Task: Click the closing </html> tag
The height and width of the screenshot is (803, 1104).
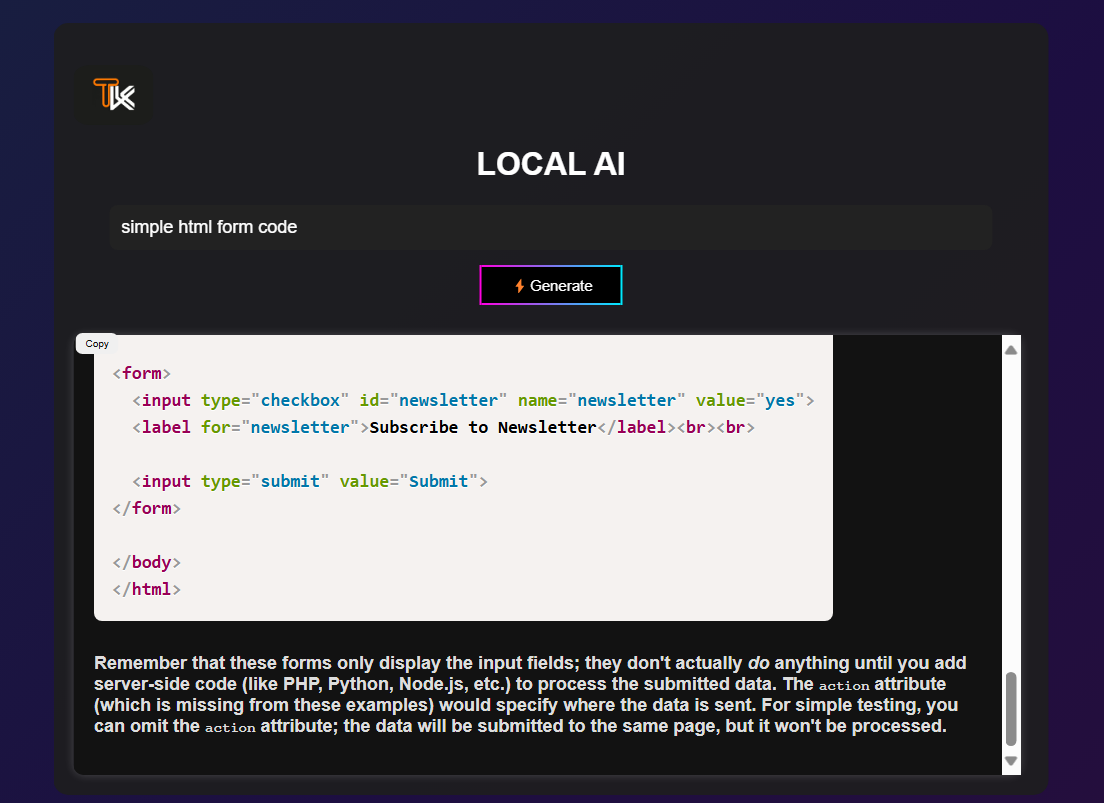Action: 146,589
